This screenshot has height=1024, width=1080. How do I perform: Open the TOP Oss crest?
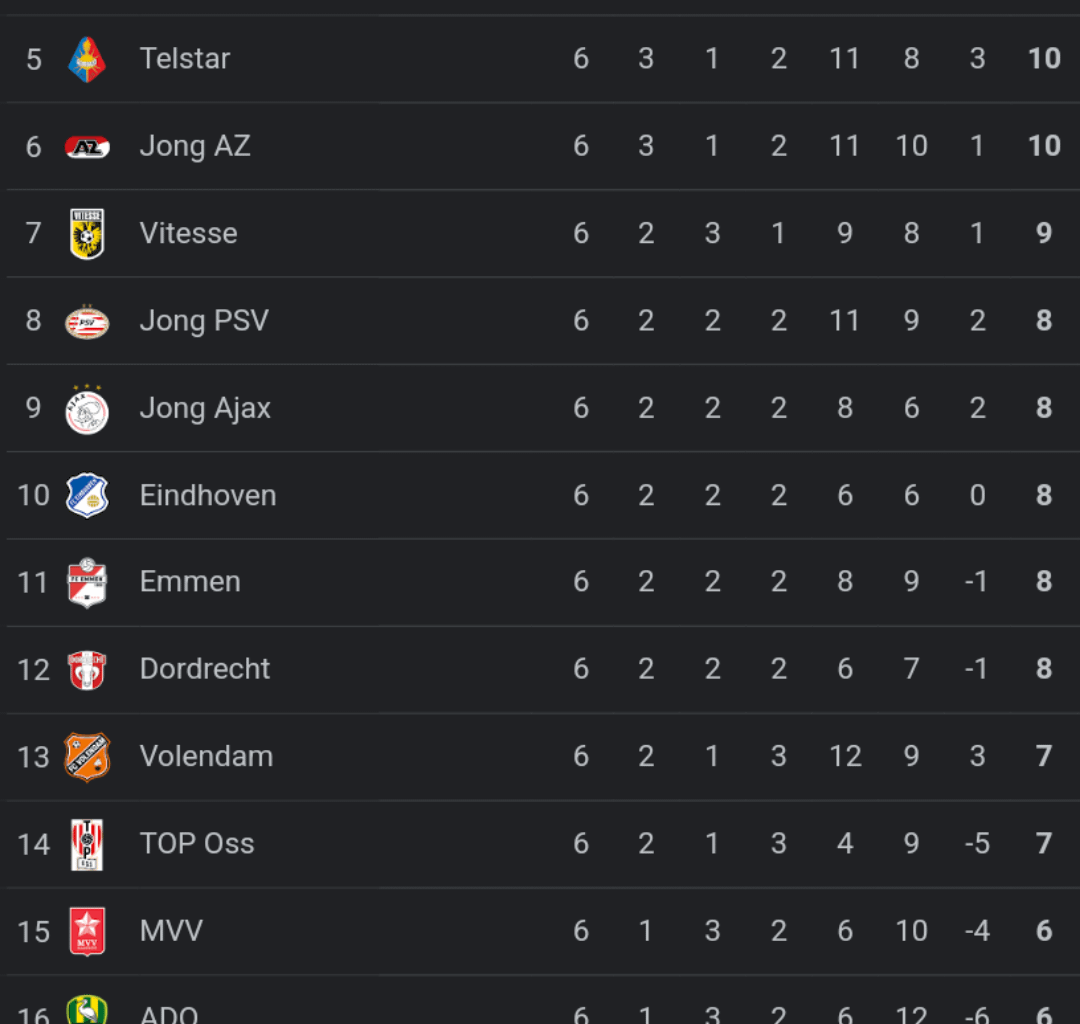click(87, 844)
